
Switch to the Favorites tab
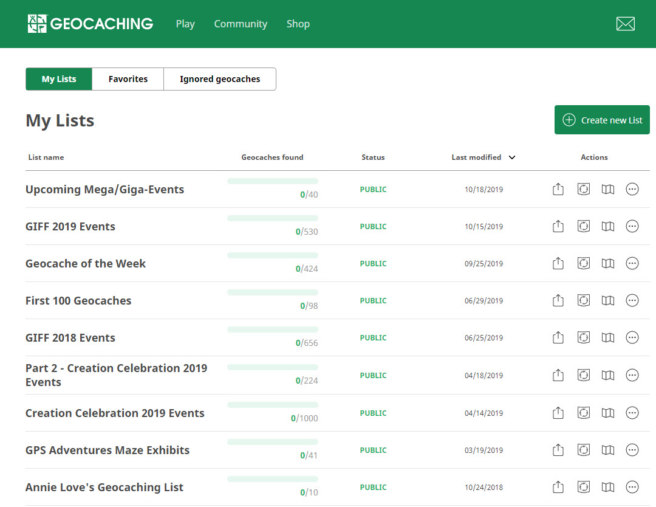tap(128, 79)
